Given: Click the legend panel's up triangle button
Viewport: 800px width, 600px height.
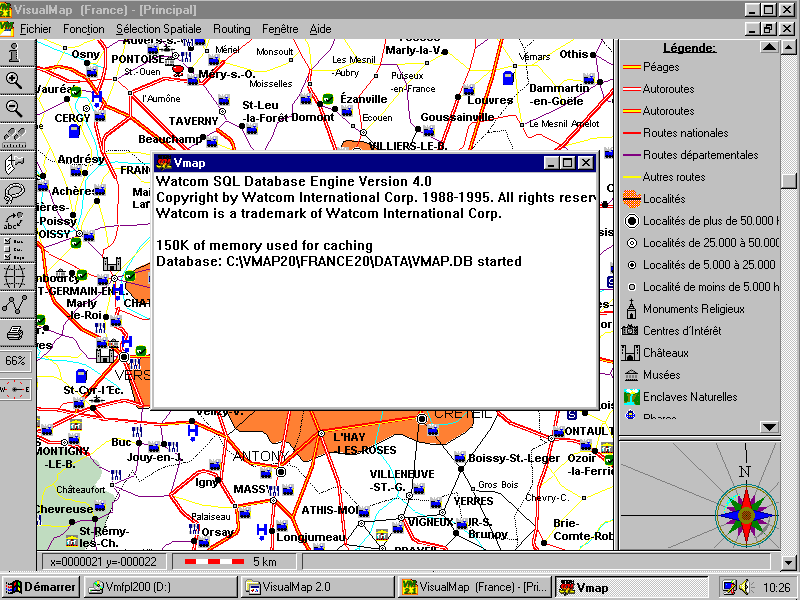Looking at the screenshot, I should pos(769,47).
